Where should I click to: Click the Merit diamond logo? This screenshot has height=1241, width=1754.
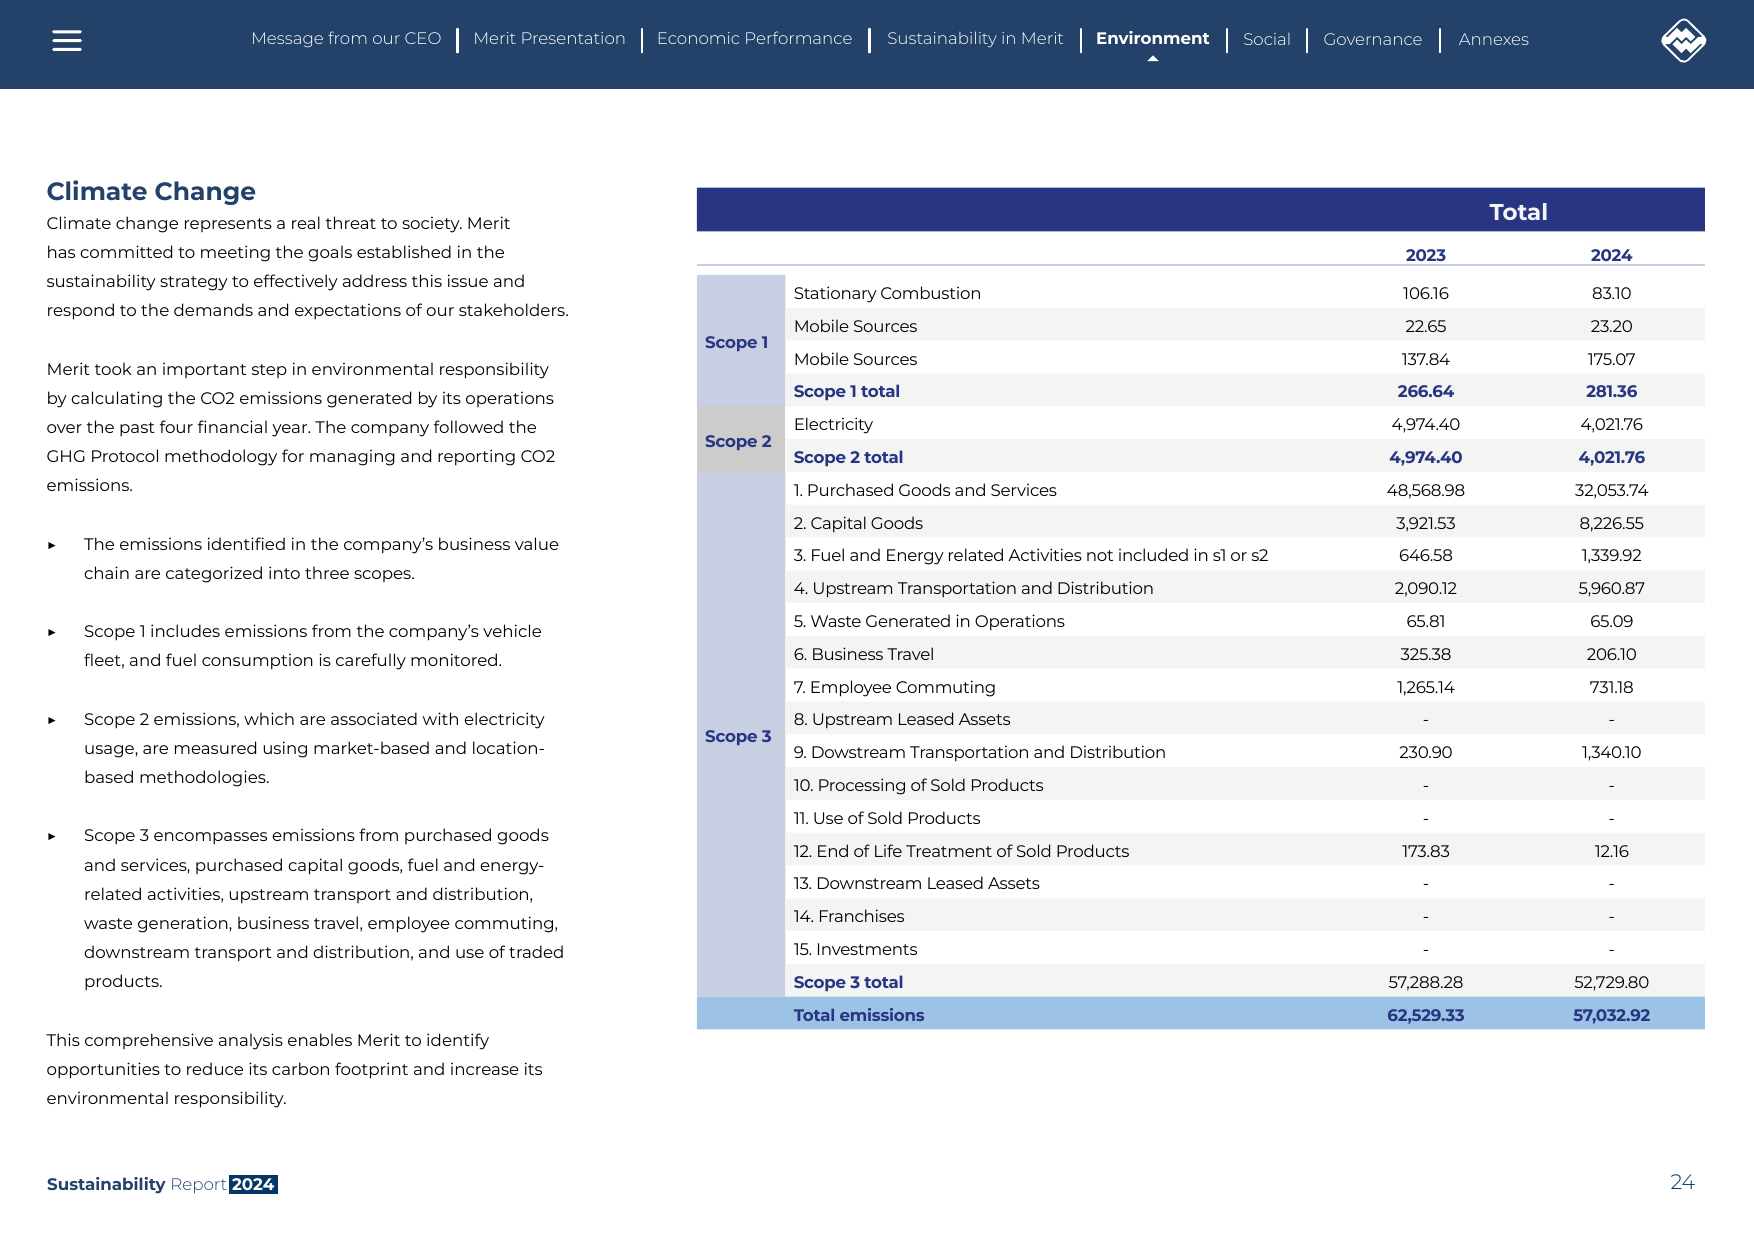pos(1683,40)
